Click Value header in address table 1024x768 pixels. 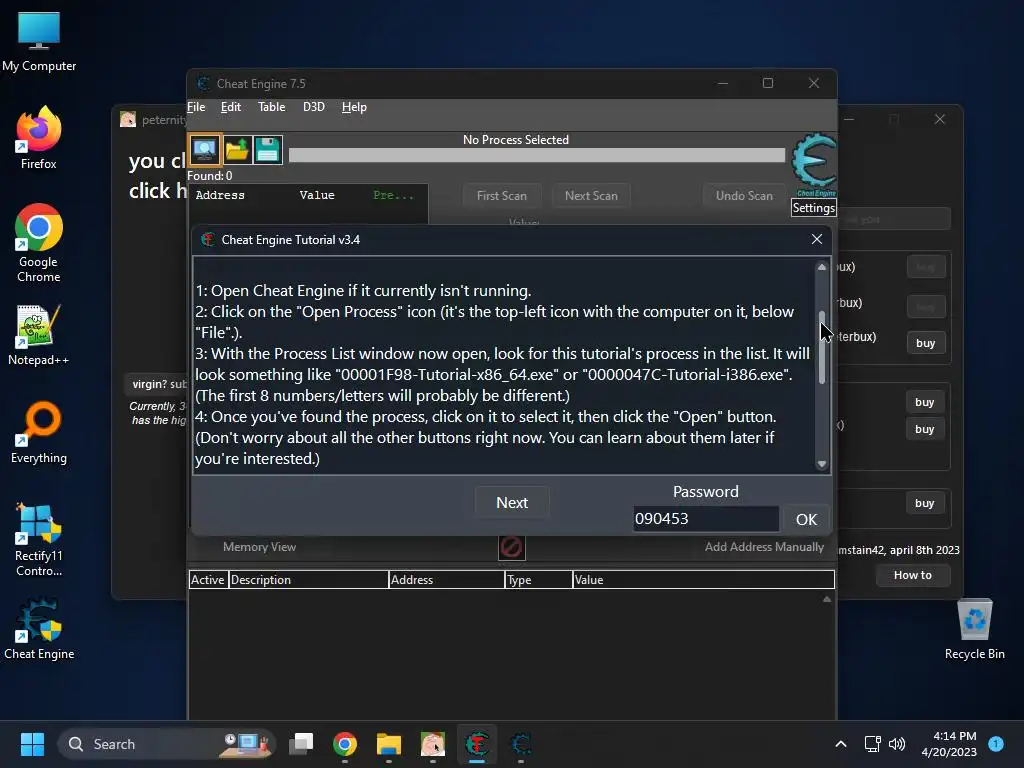pos(703,580)
